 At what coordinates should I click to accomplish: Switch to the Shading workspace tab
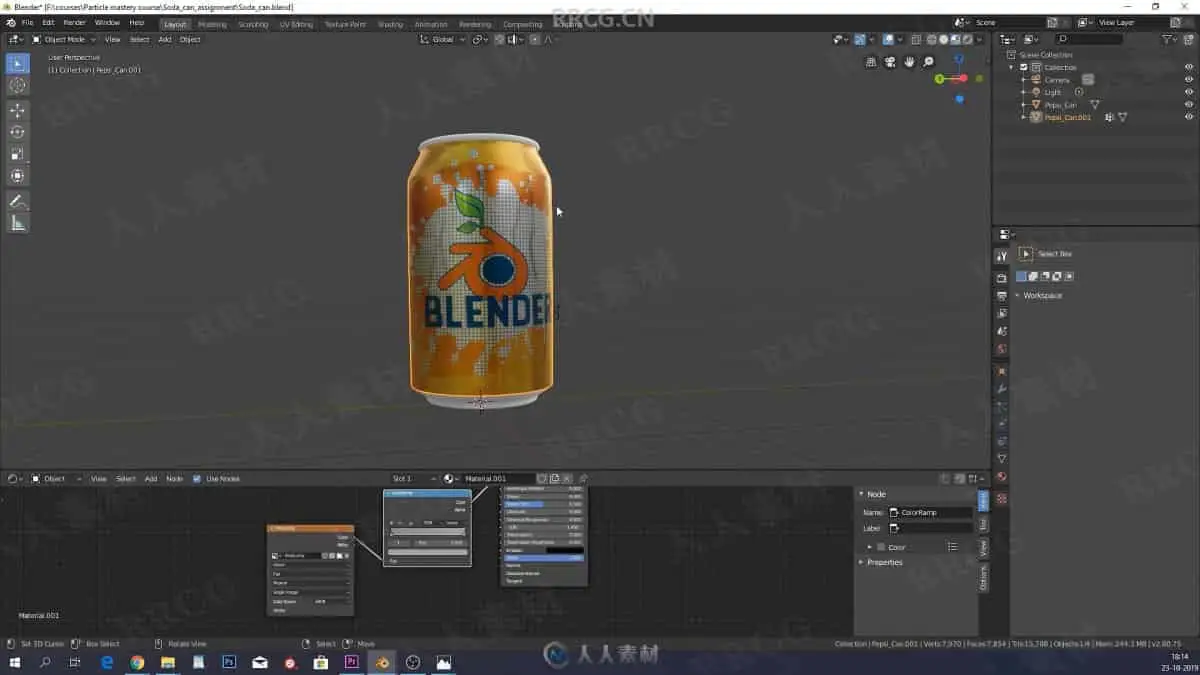(x=390, y=24)
